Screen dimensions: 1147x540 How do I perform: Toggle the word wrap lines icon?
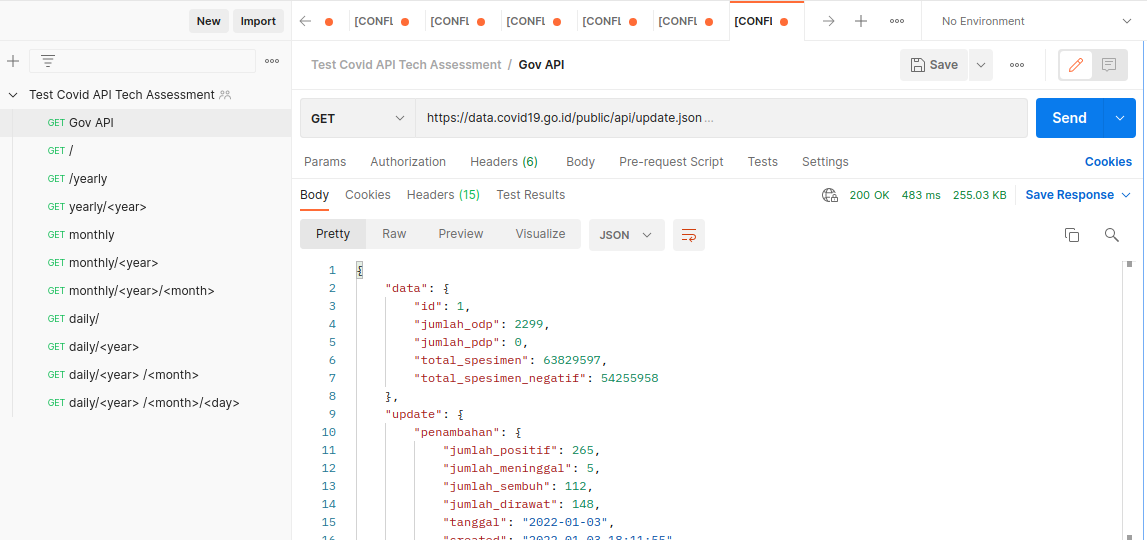[688, 235]
